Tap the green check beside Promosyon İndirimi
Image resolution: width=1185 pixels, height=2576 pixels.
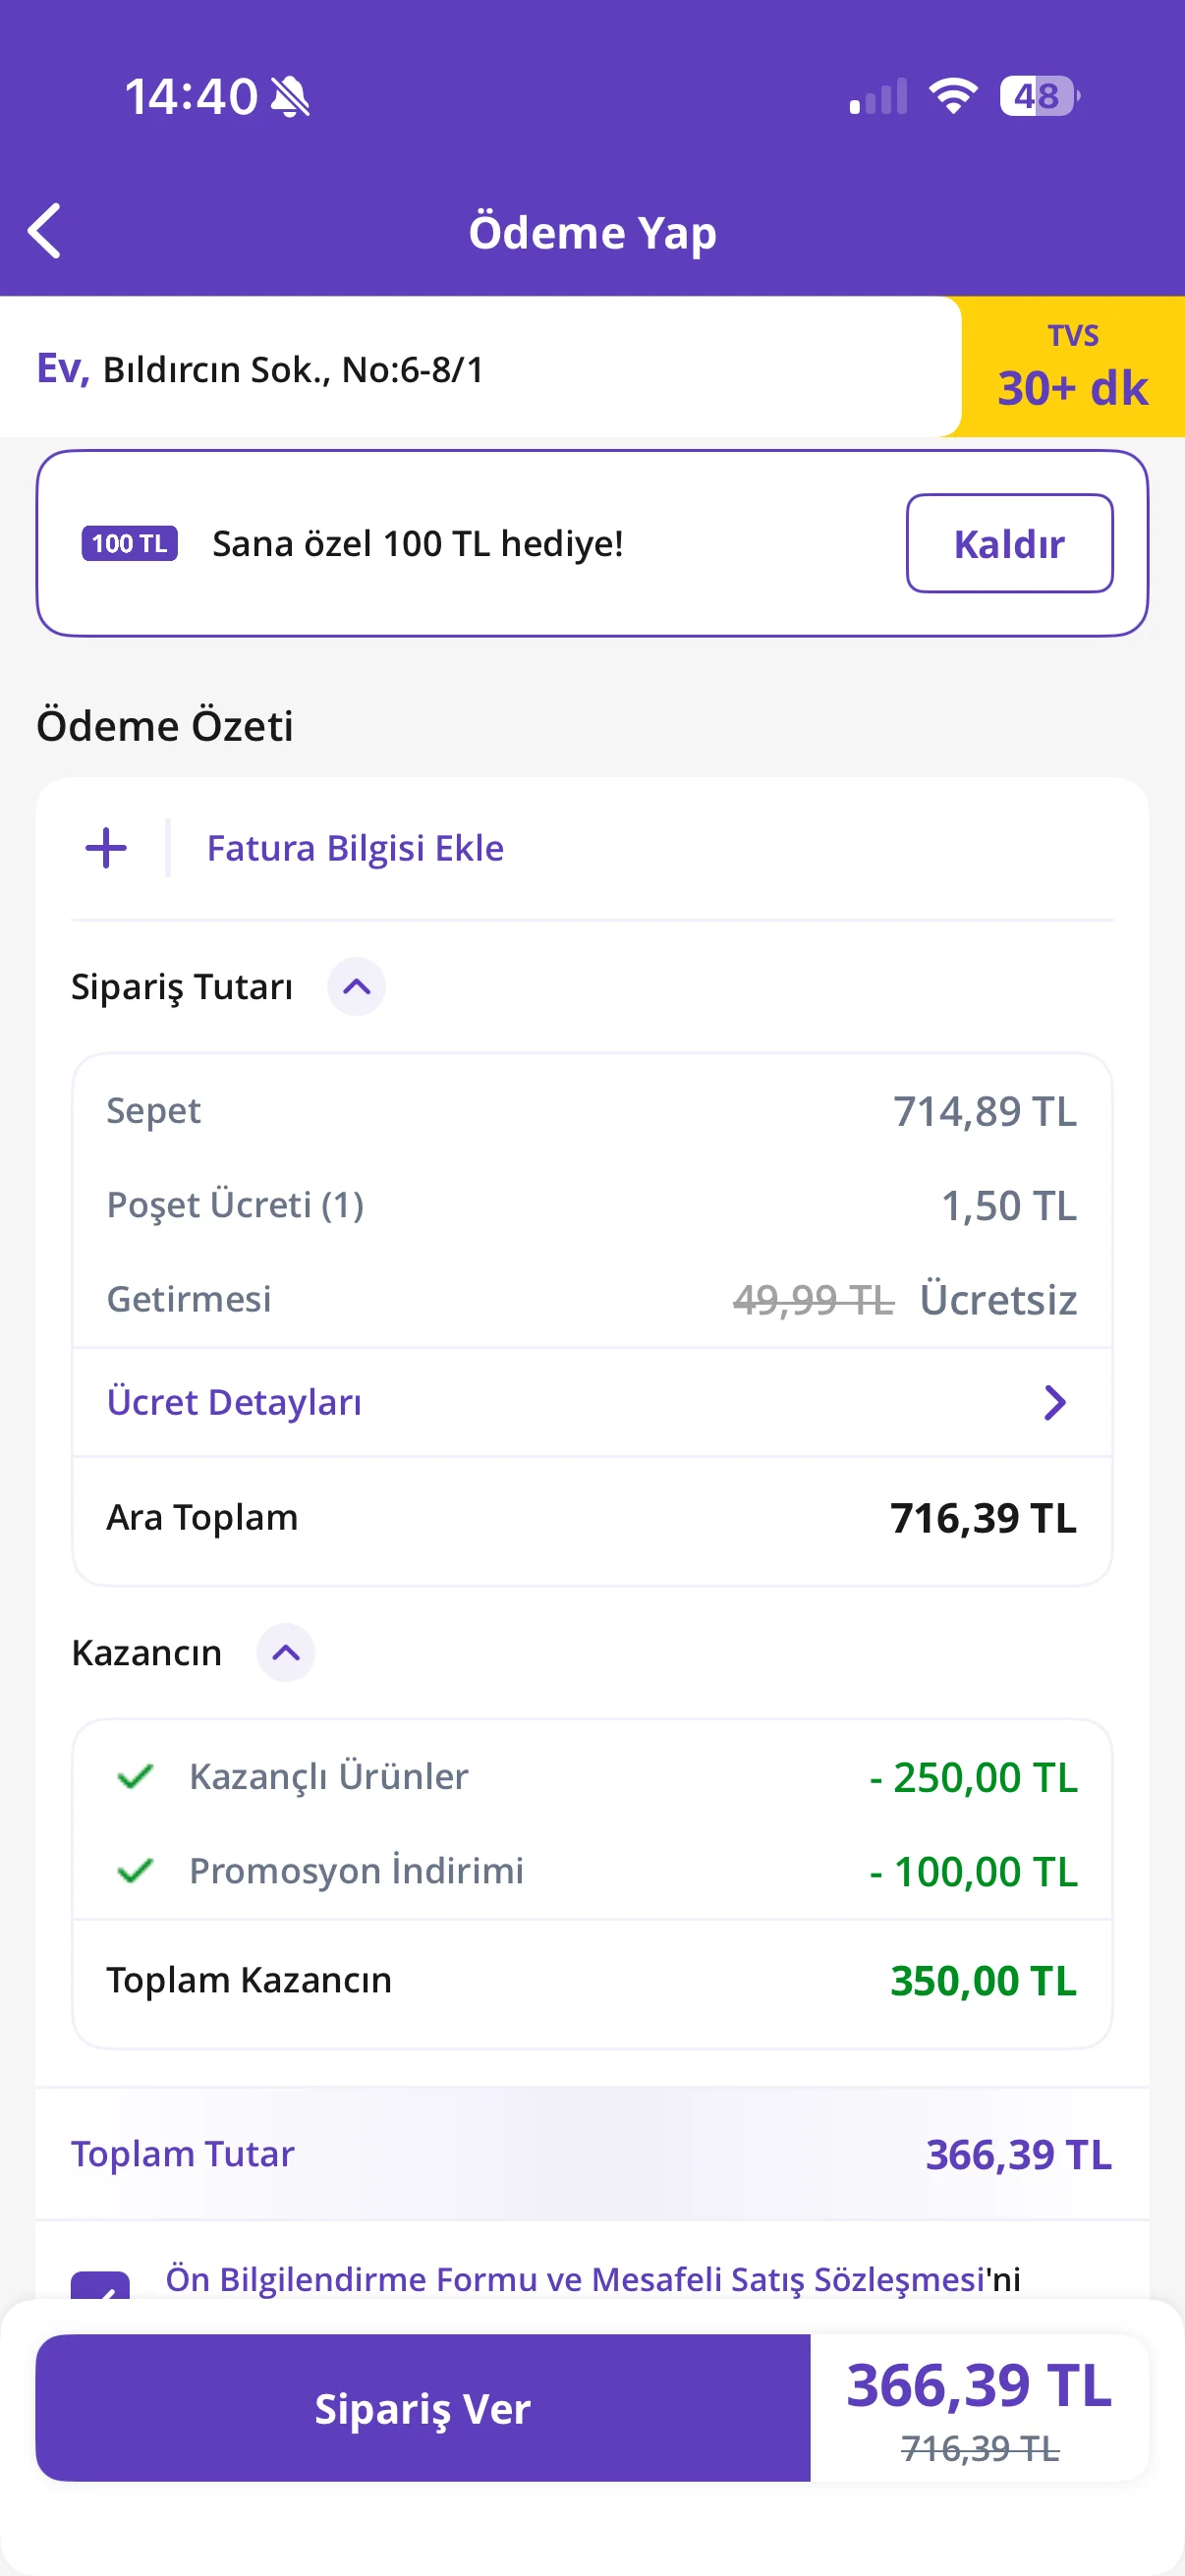135,1871
